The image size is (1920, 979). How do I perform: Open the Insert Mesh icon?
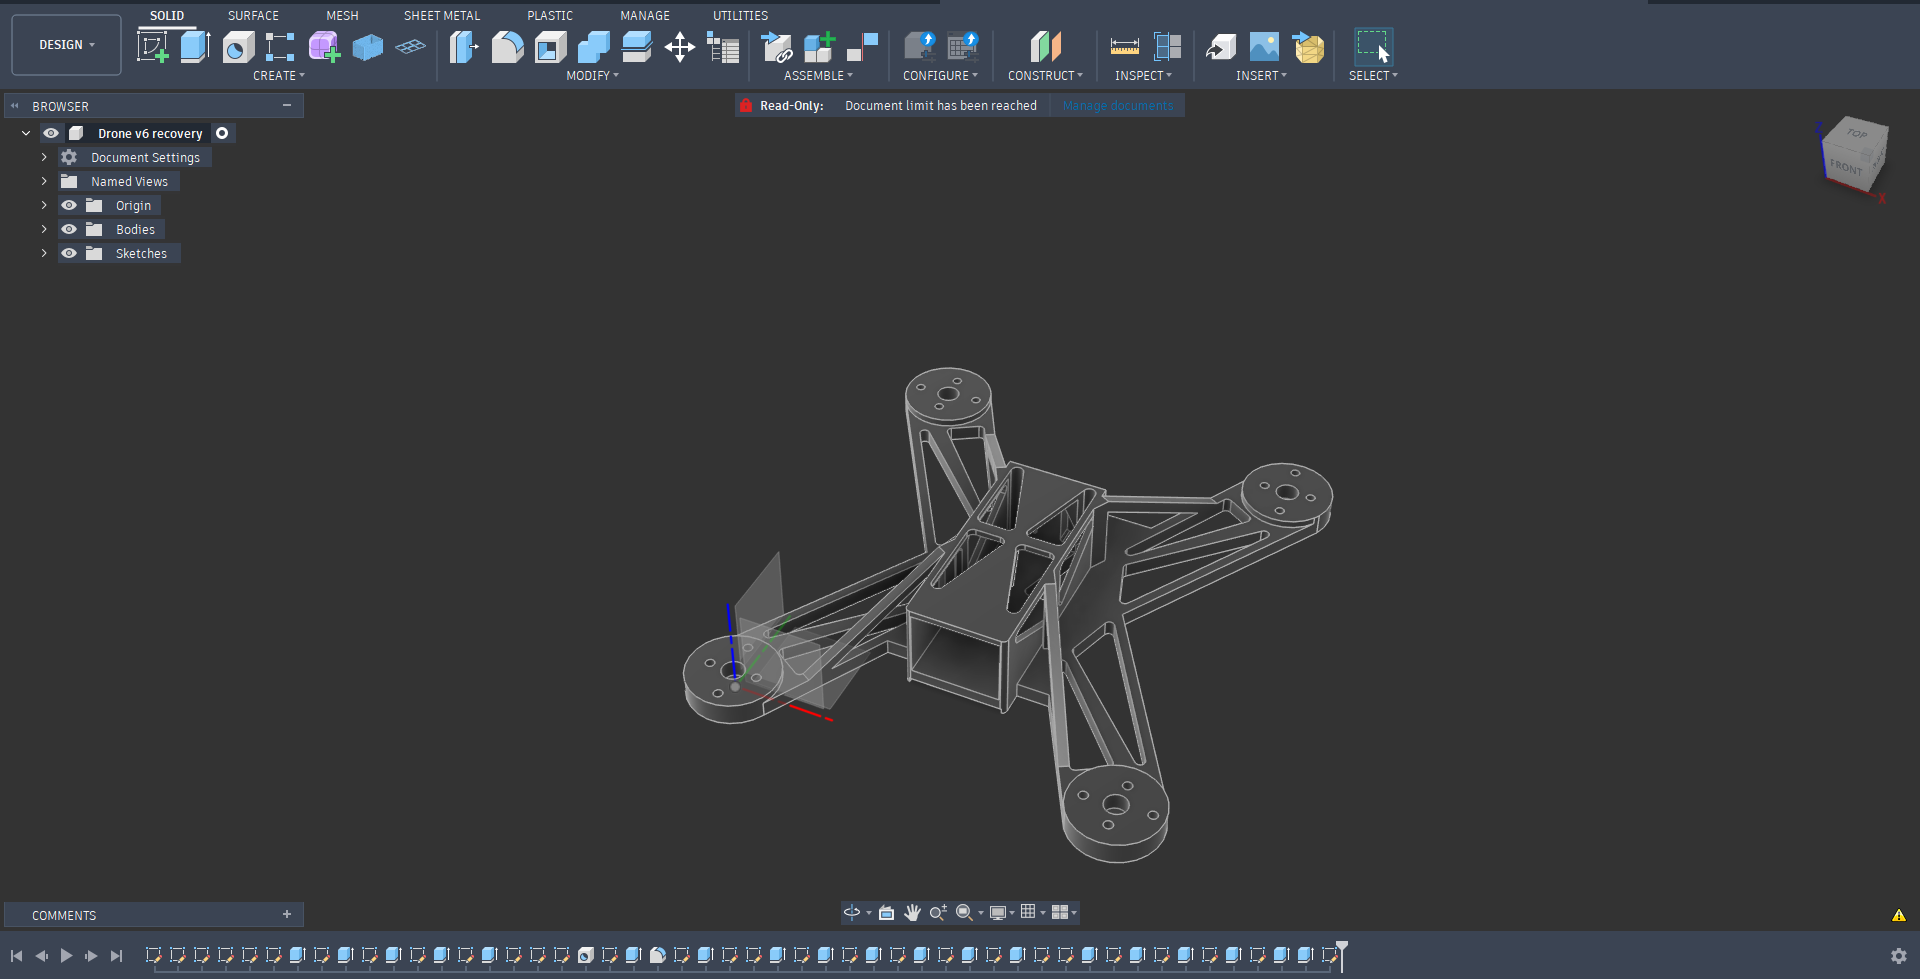1308,47
